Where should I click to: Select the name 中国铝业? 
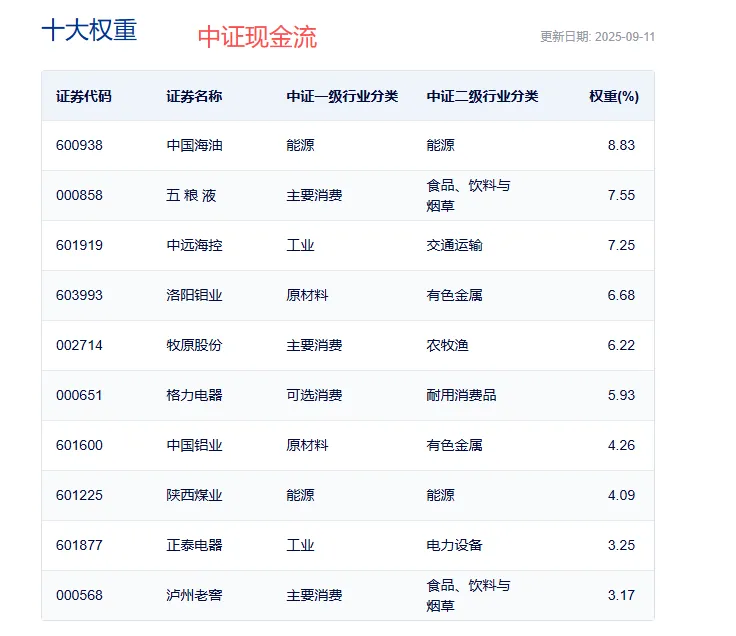pyautogui.click(x=194, y=445)
